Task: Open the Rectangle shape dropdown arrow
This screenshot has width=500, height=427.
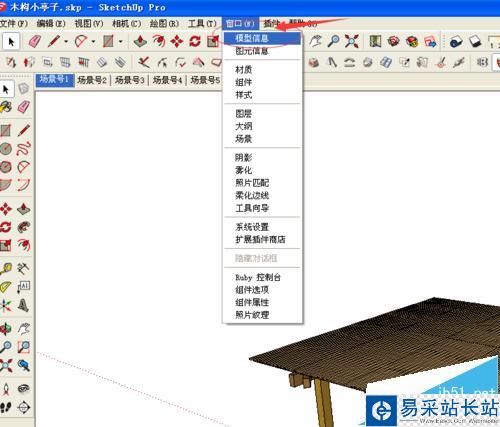Action: pos(121,42)
